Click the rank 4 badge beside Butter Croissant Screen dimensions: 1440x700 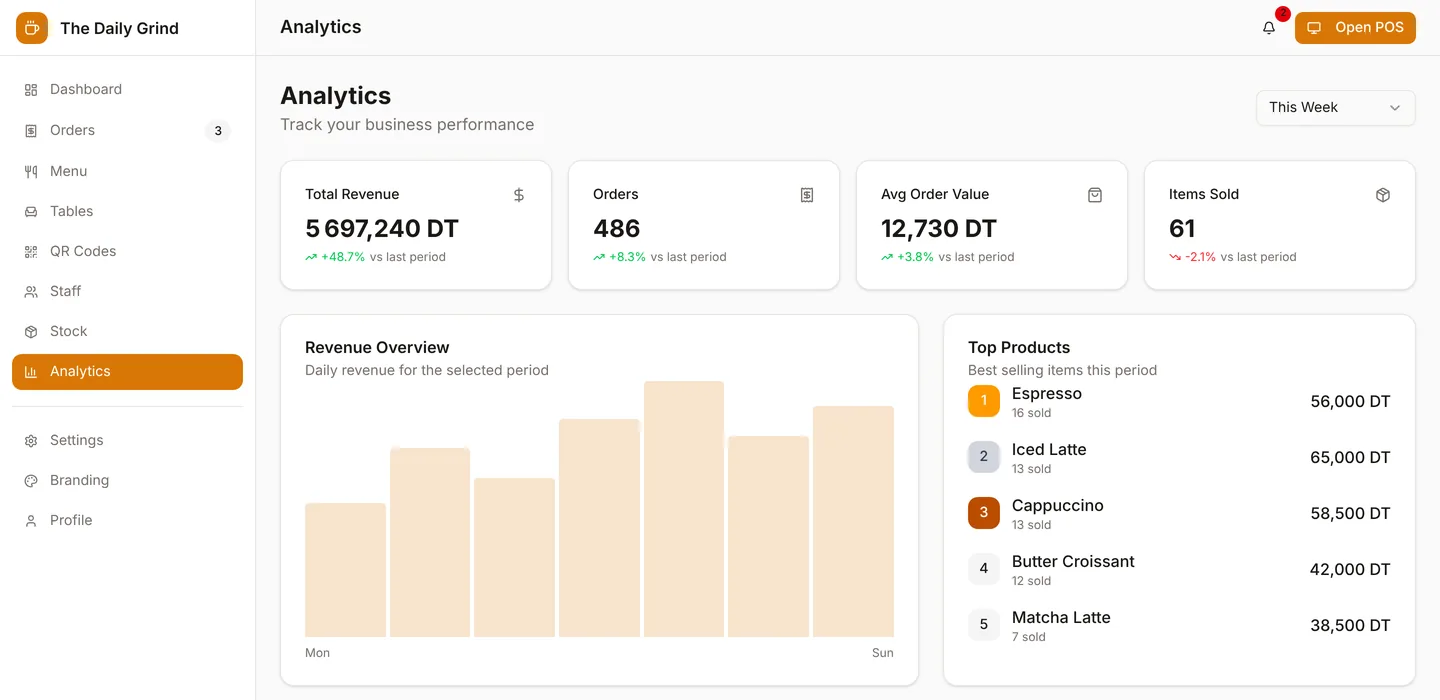point(984,569)
